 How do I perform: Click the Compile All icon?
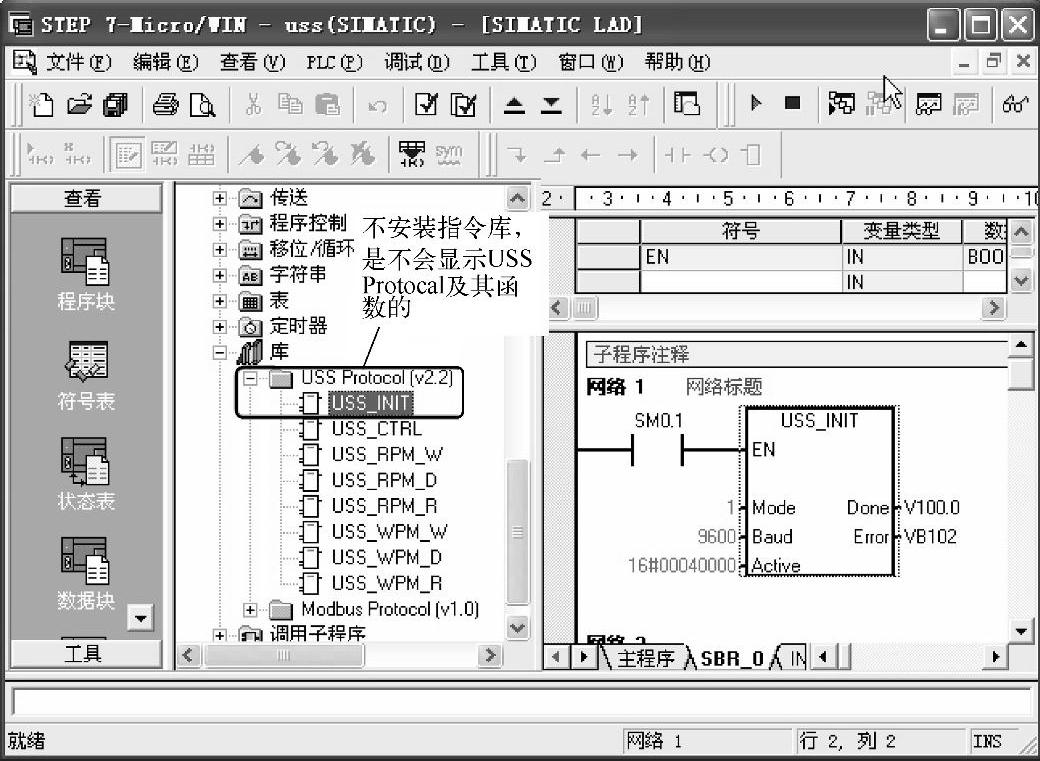(x=463, y=104)
